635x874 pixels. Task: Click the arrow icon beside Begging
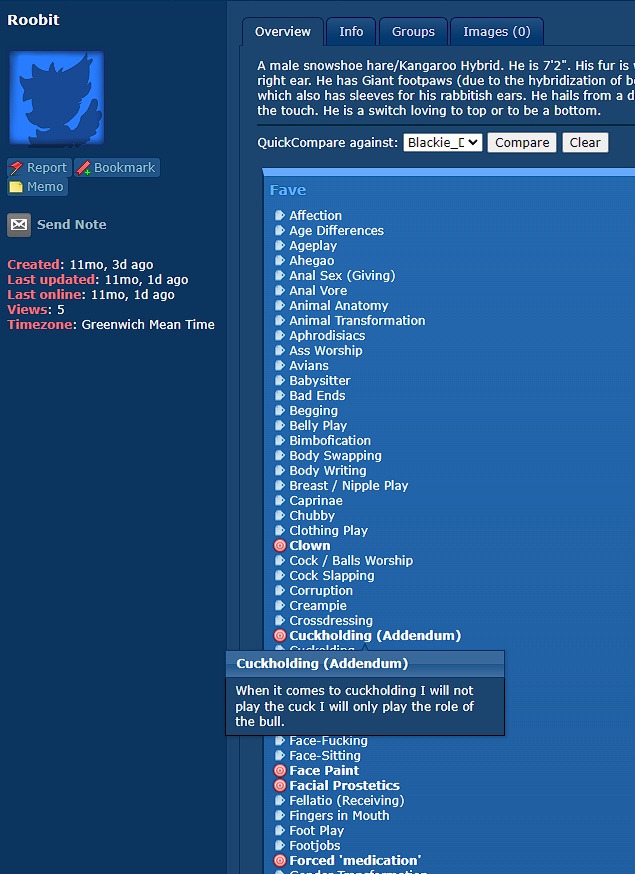[280, 411]
